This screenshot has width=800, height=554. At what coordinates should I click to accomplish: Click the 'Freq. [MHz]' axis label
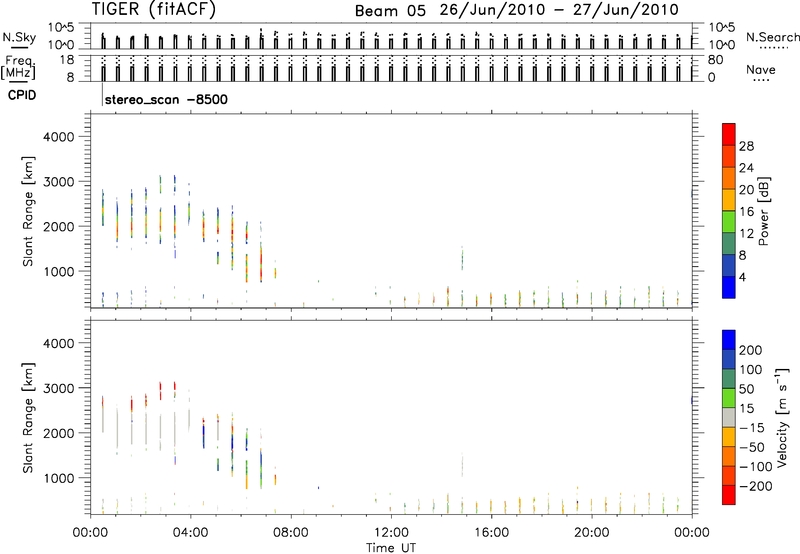[x=18, y=67]
